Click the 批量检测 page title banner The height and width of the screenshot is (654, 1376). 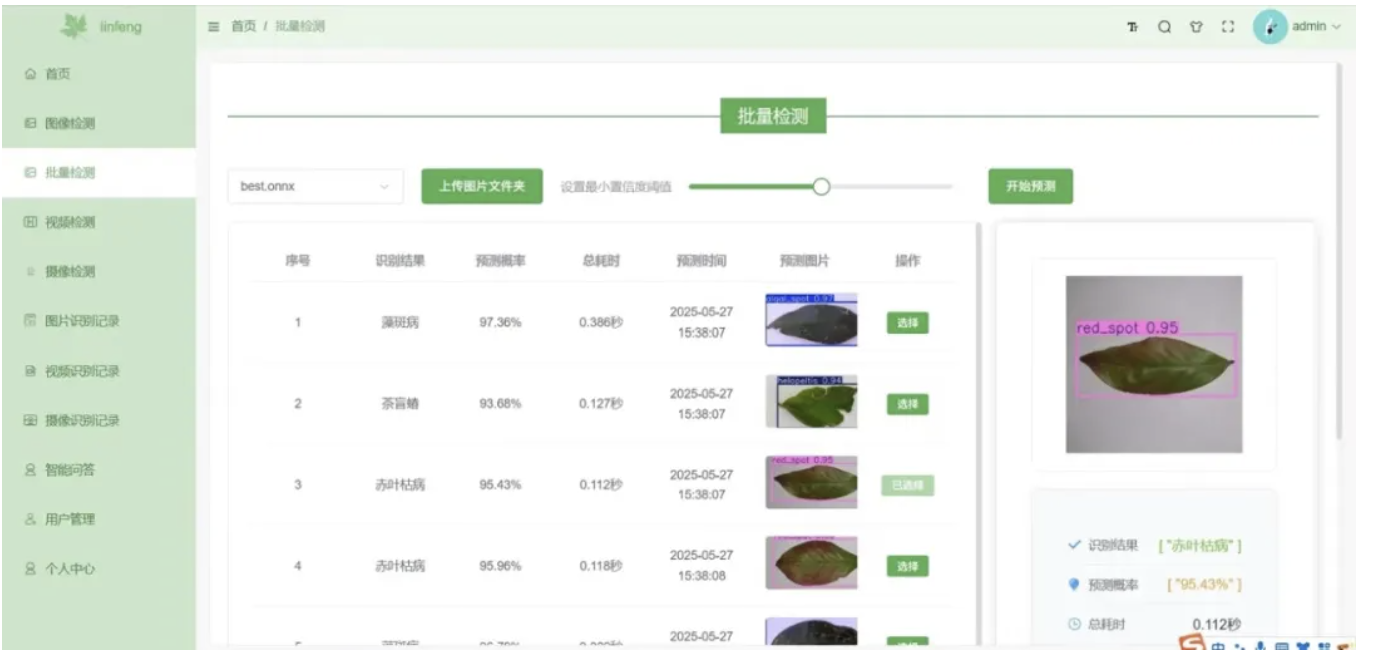772,116
